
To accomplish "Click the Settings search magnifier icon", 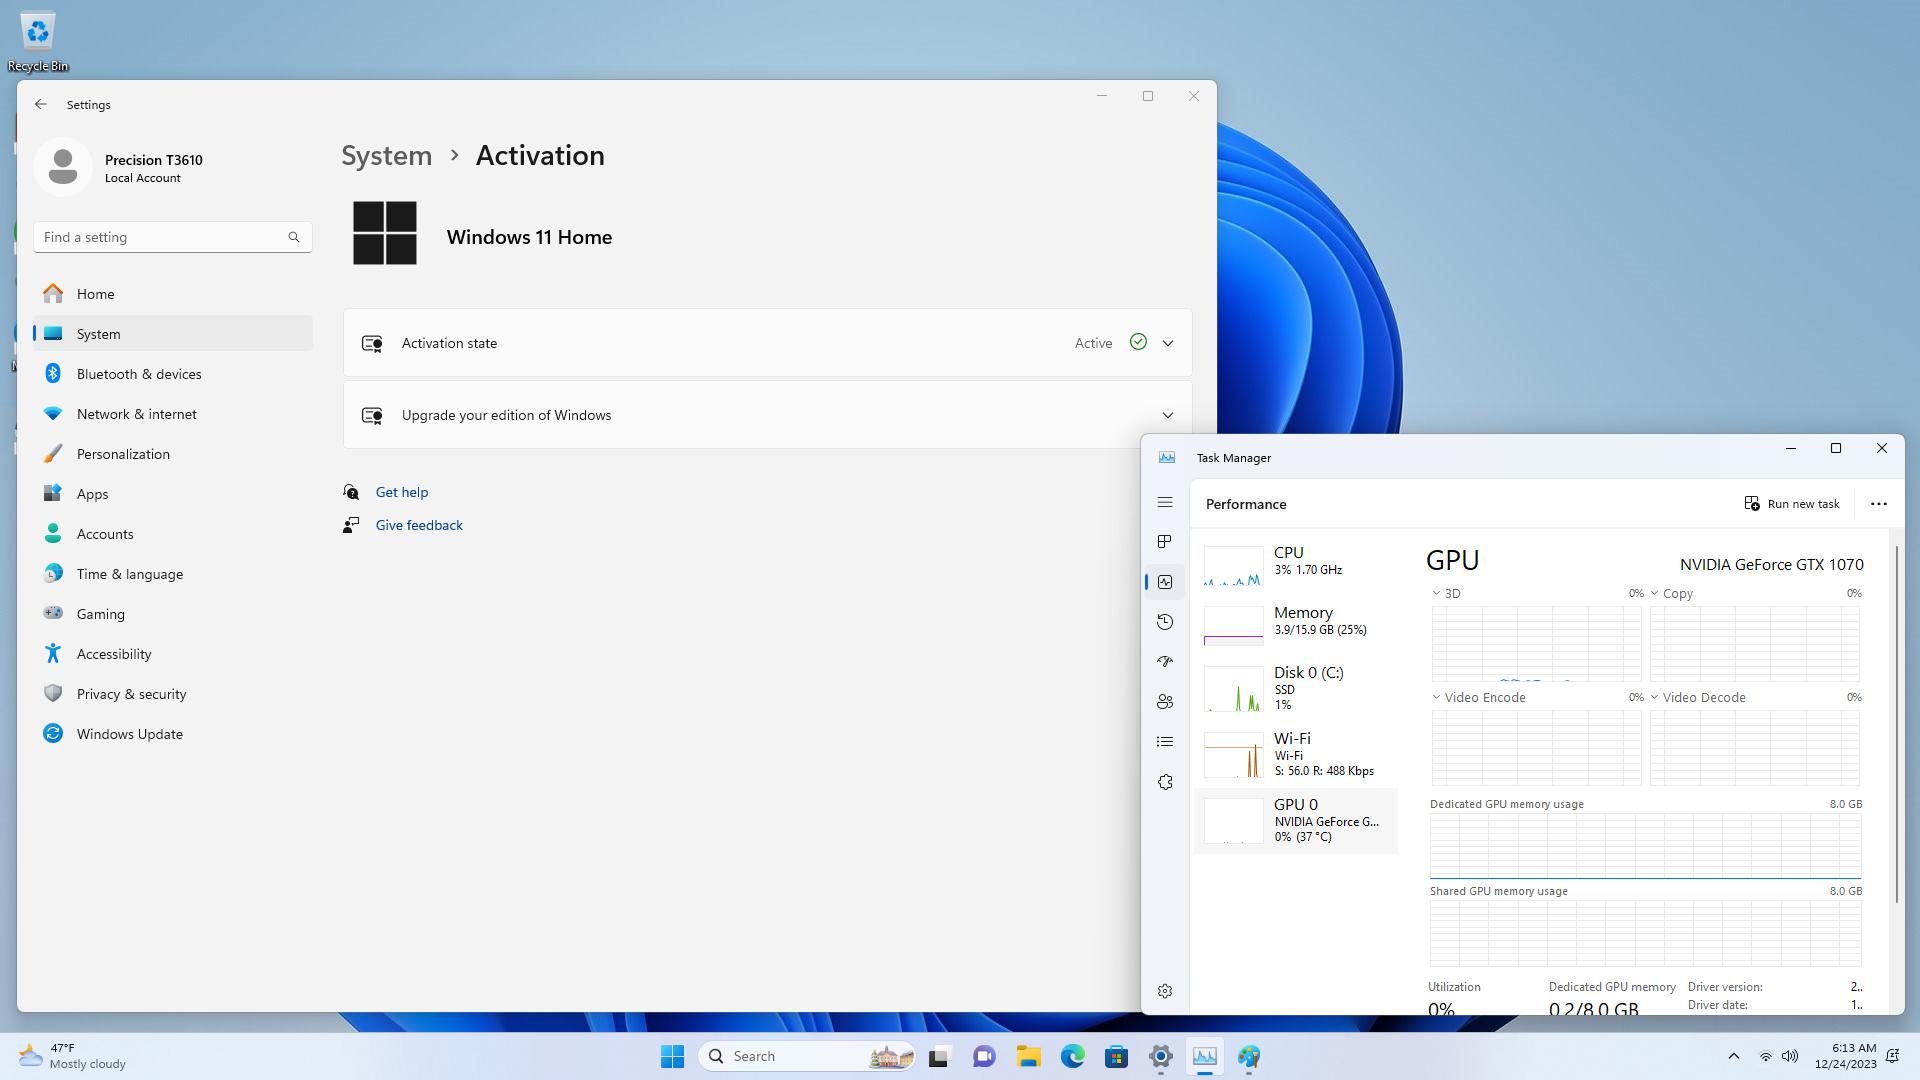I will (x=293, y=237).
